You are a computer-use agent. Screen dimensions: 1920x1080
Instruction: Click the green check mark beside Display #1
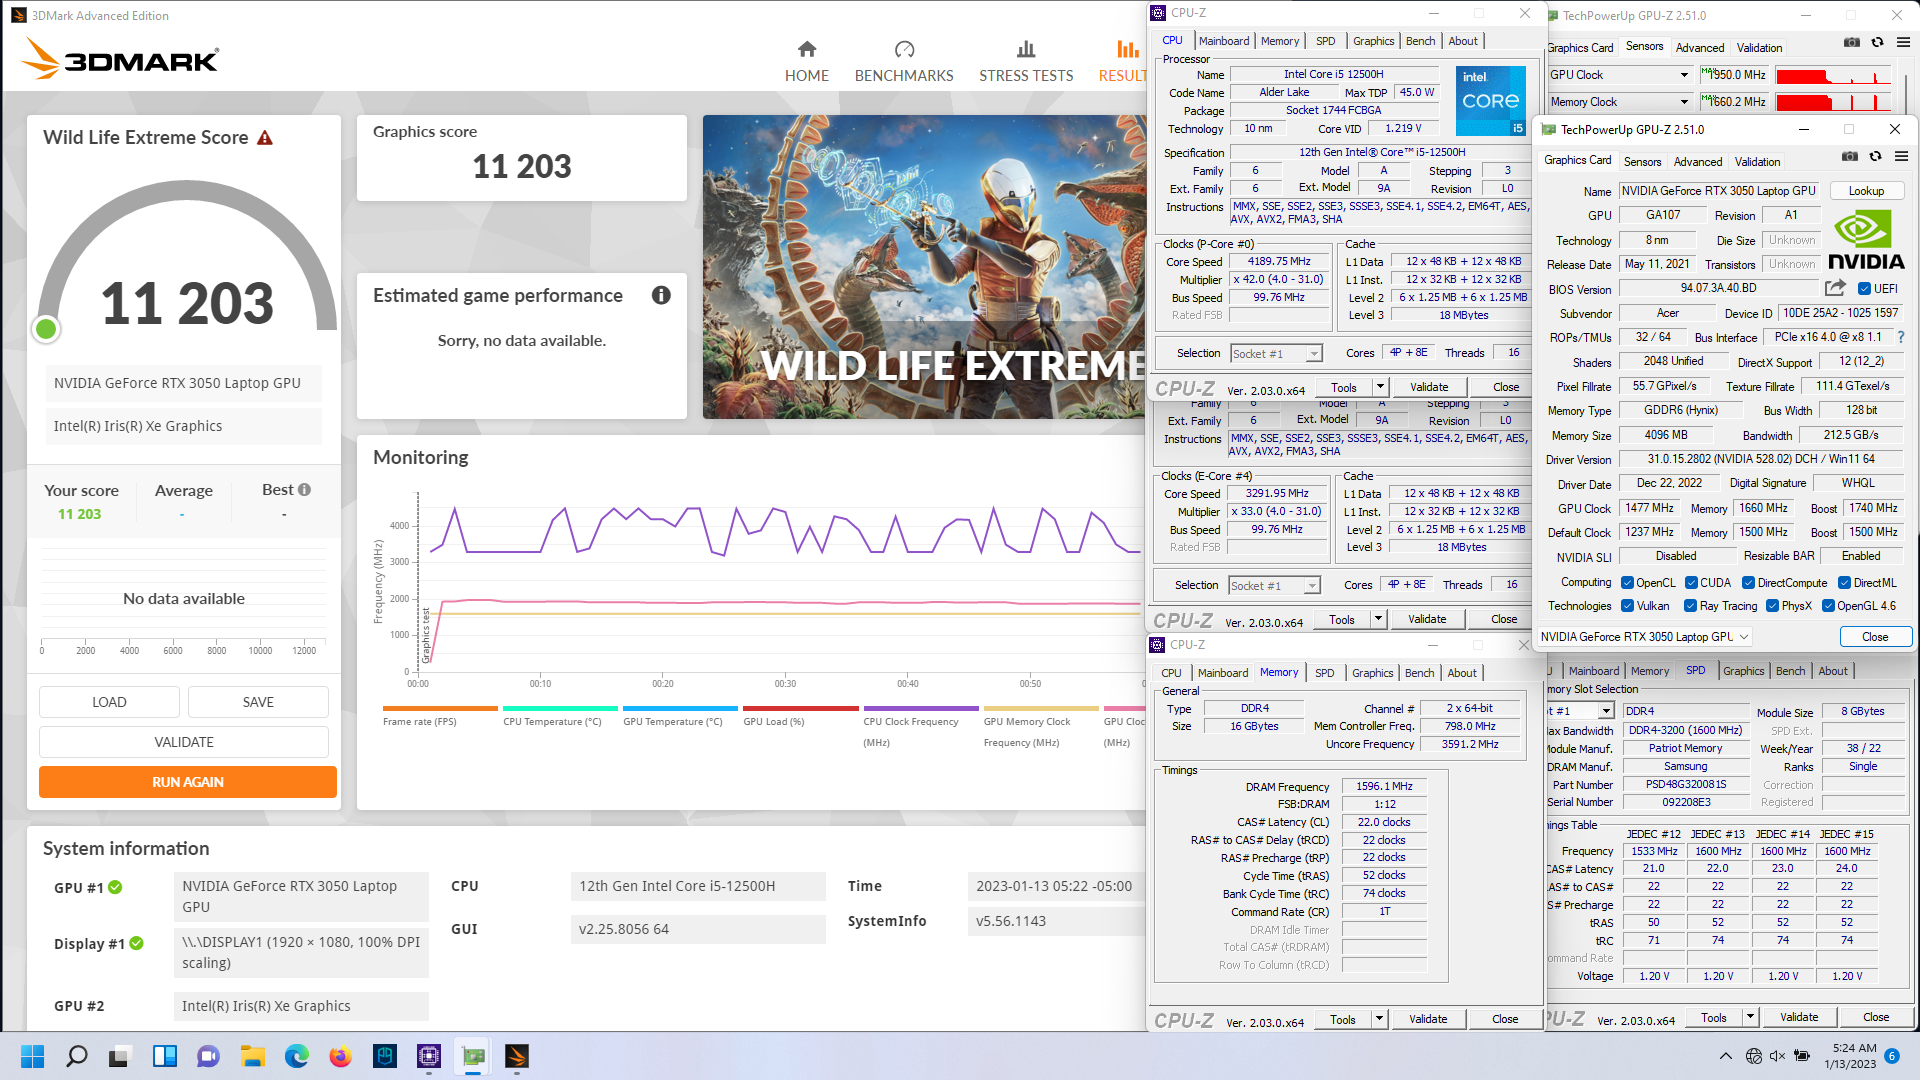(x=136, y=943)
